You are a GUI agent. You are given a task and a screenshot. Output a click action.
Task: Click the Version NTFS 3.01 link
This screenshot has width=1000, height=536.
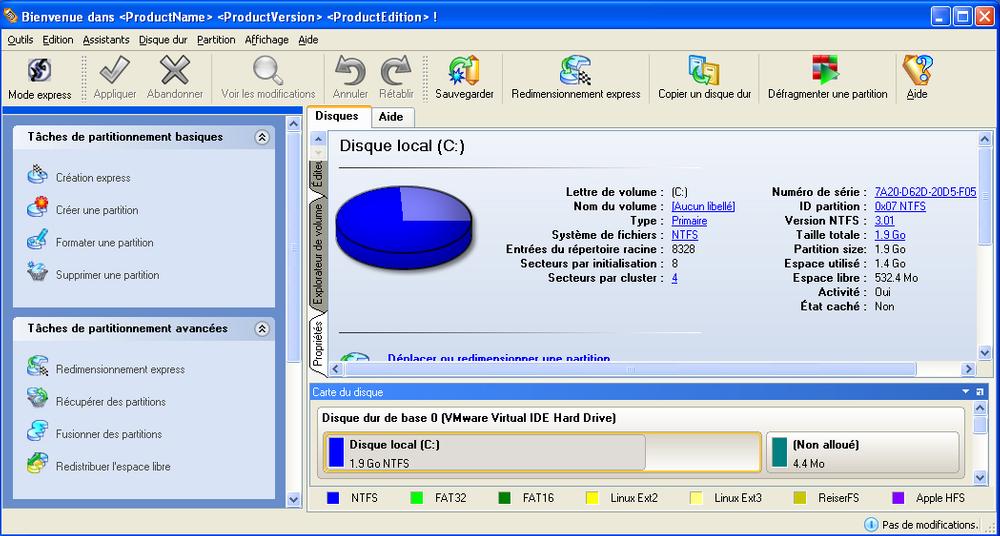pyautogui.click(x=885, y=221)
